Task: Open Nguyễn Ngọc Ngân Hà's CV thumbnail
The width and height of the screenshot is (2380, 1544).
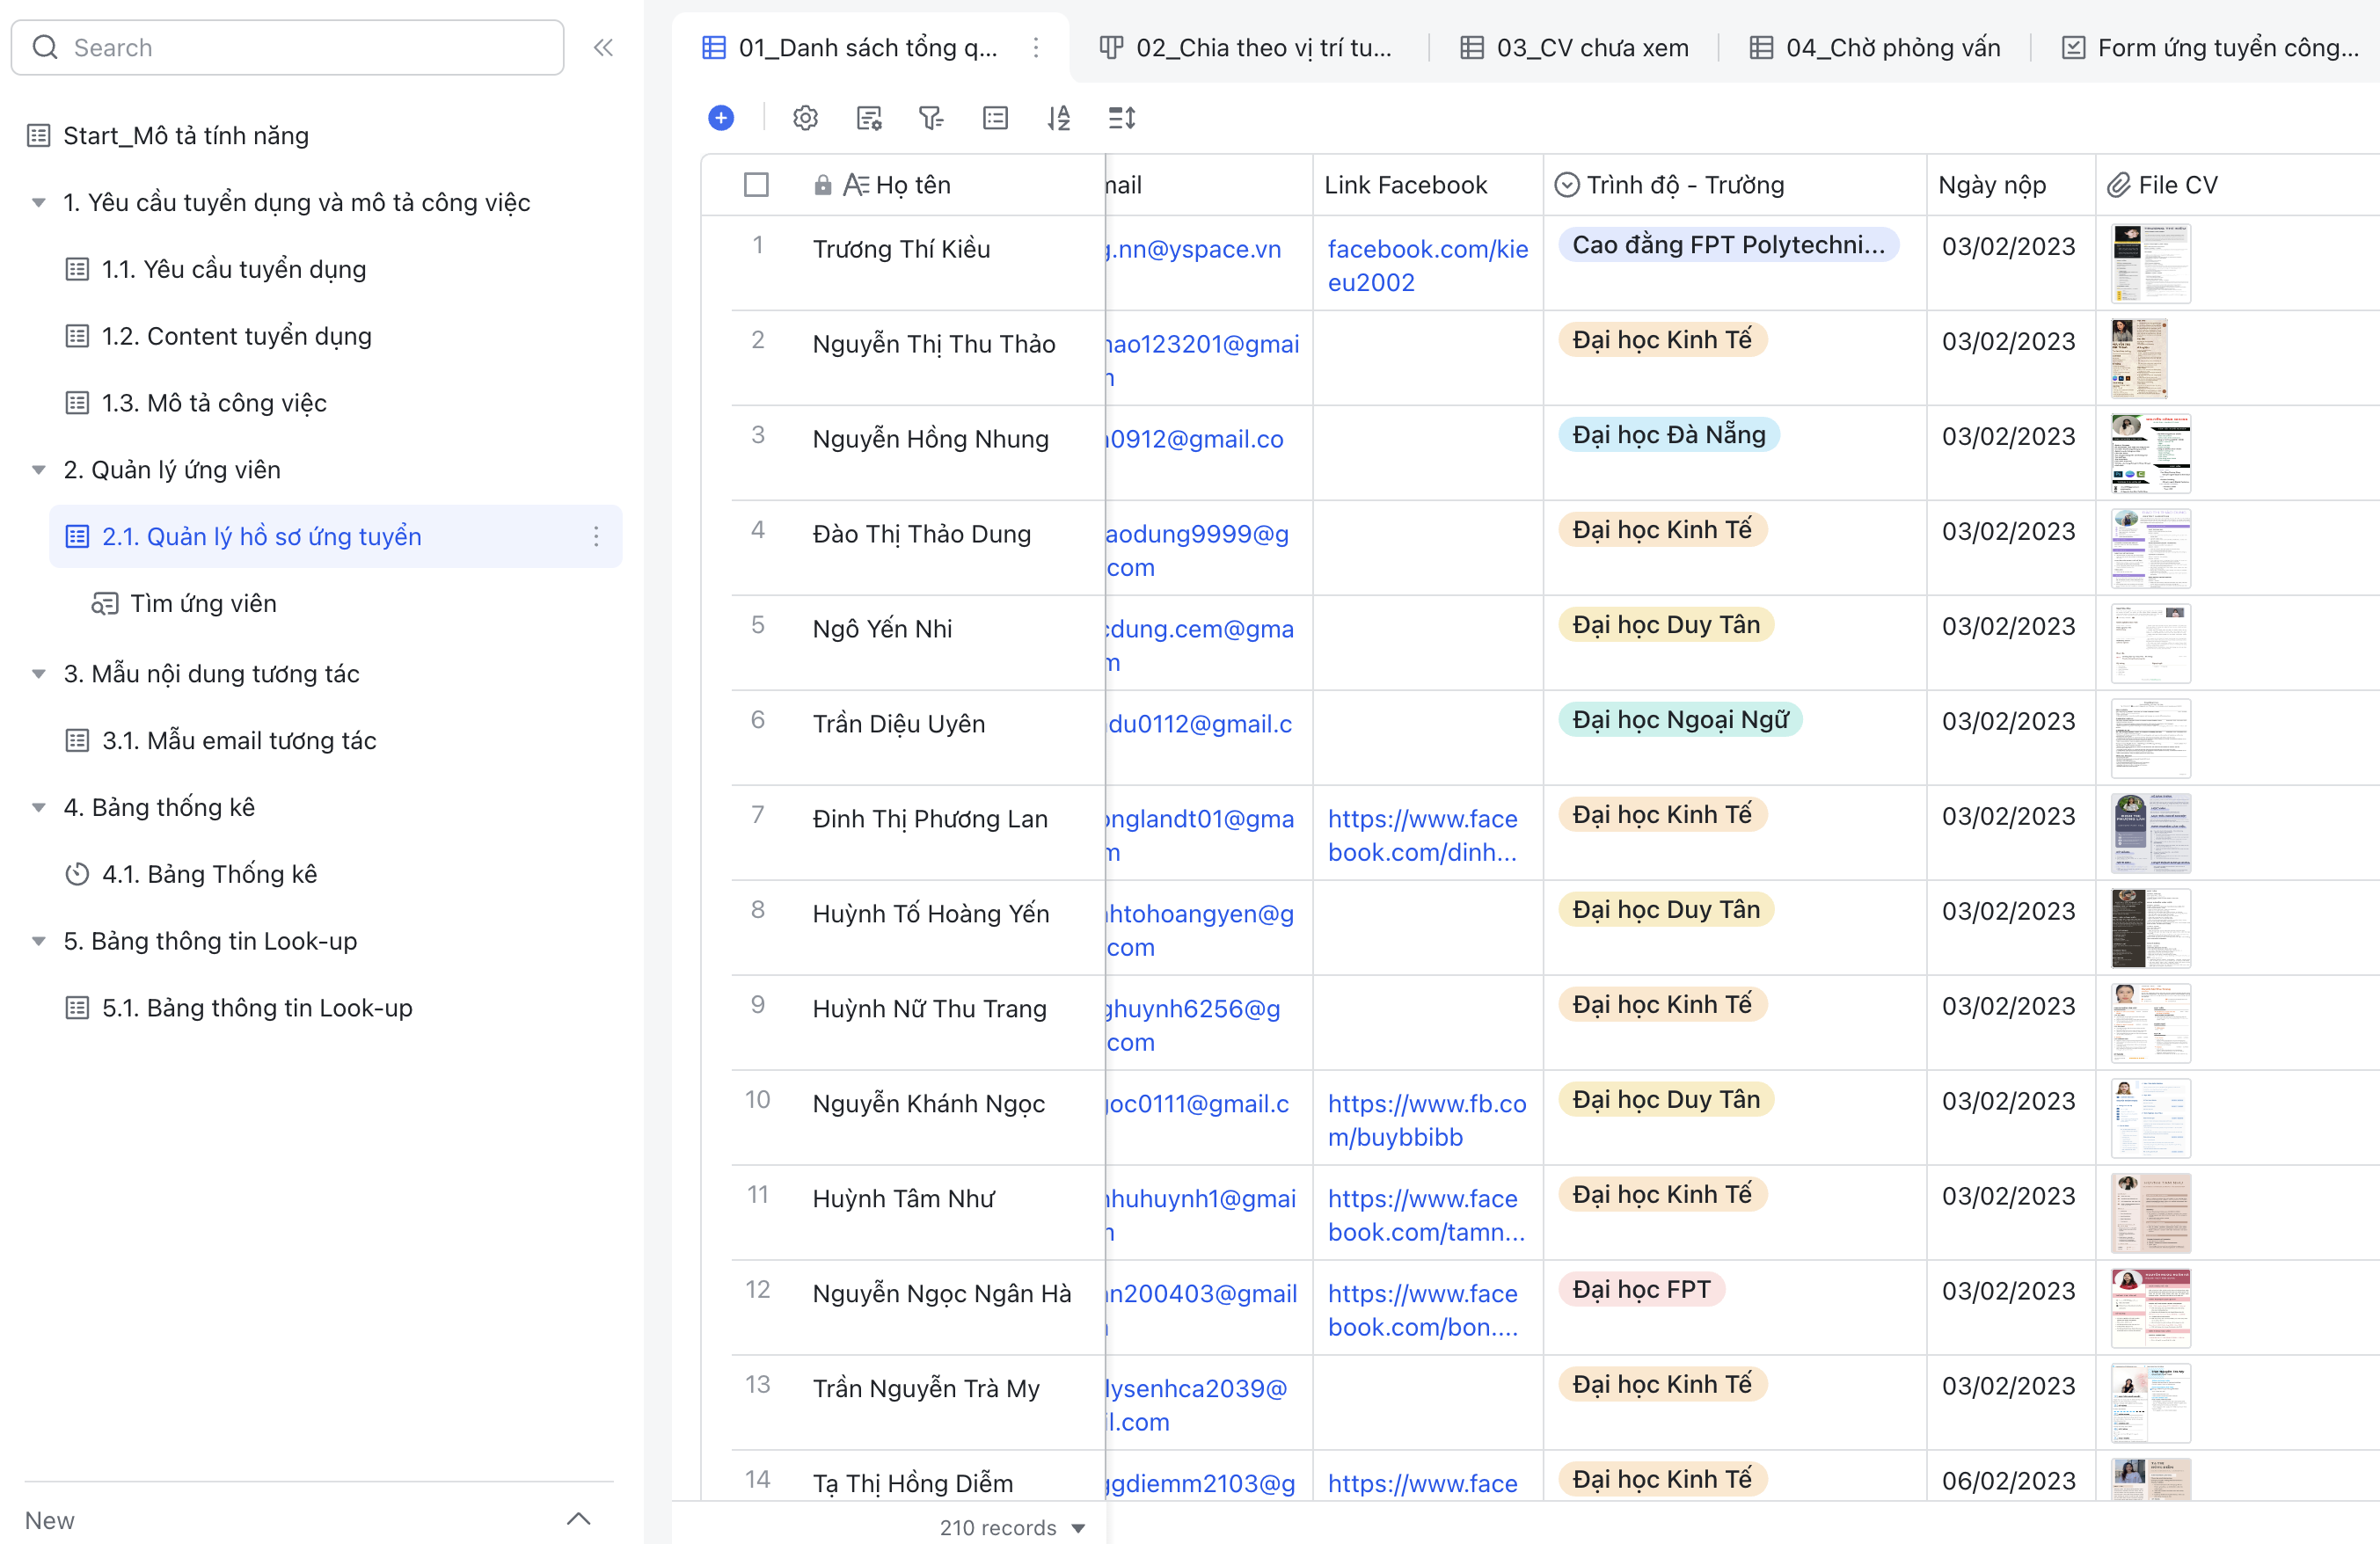Action: click(x=2150, y=1309)
